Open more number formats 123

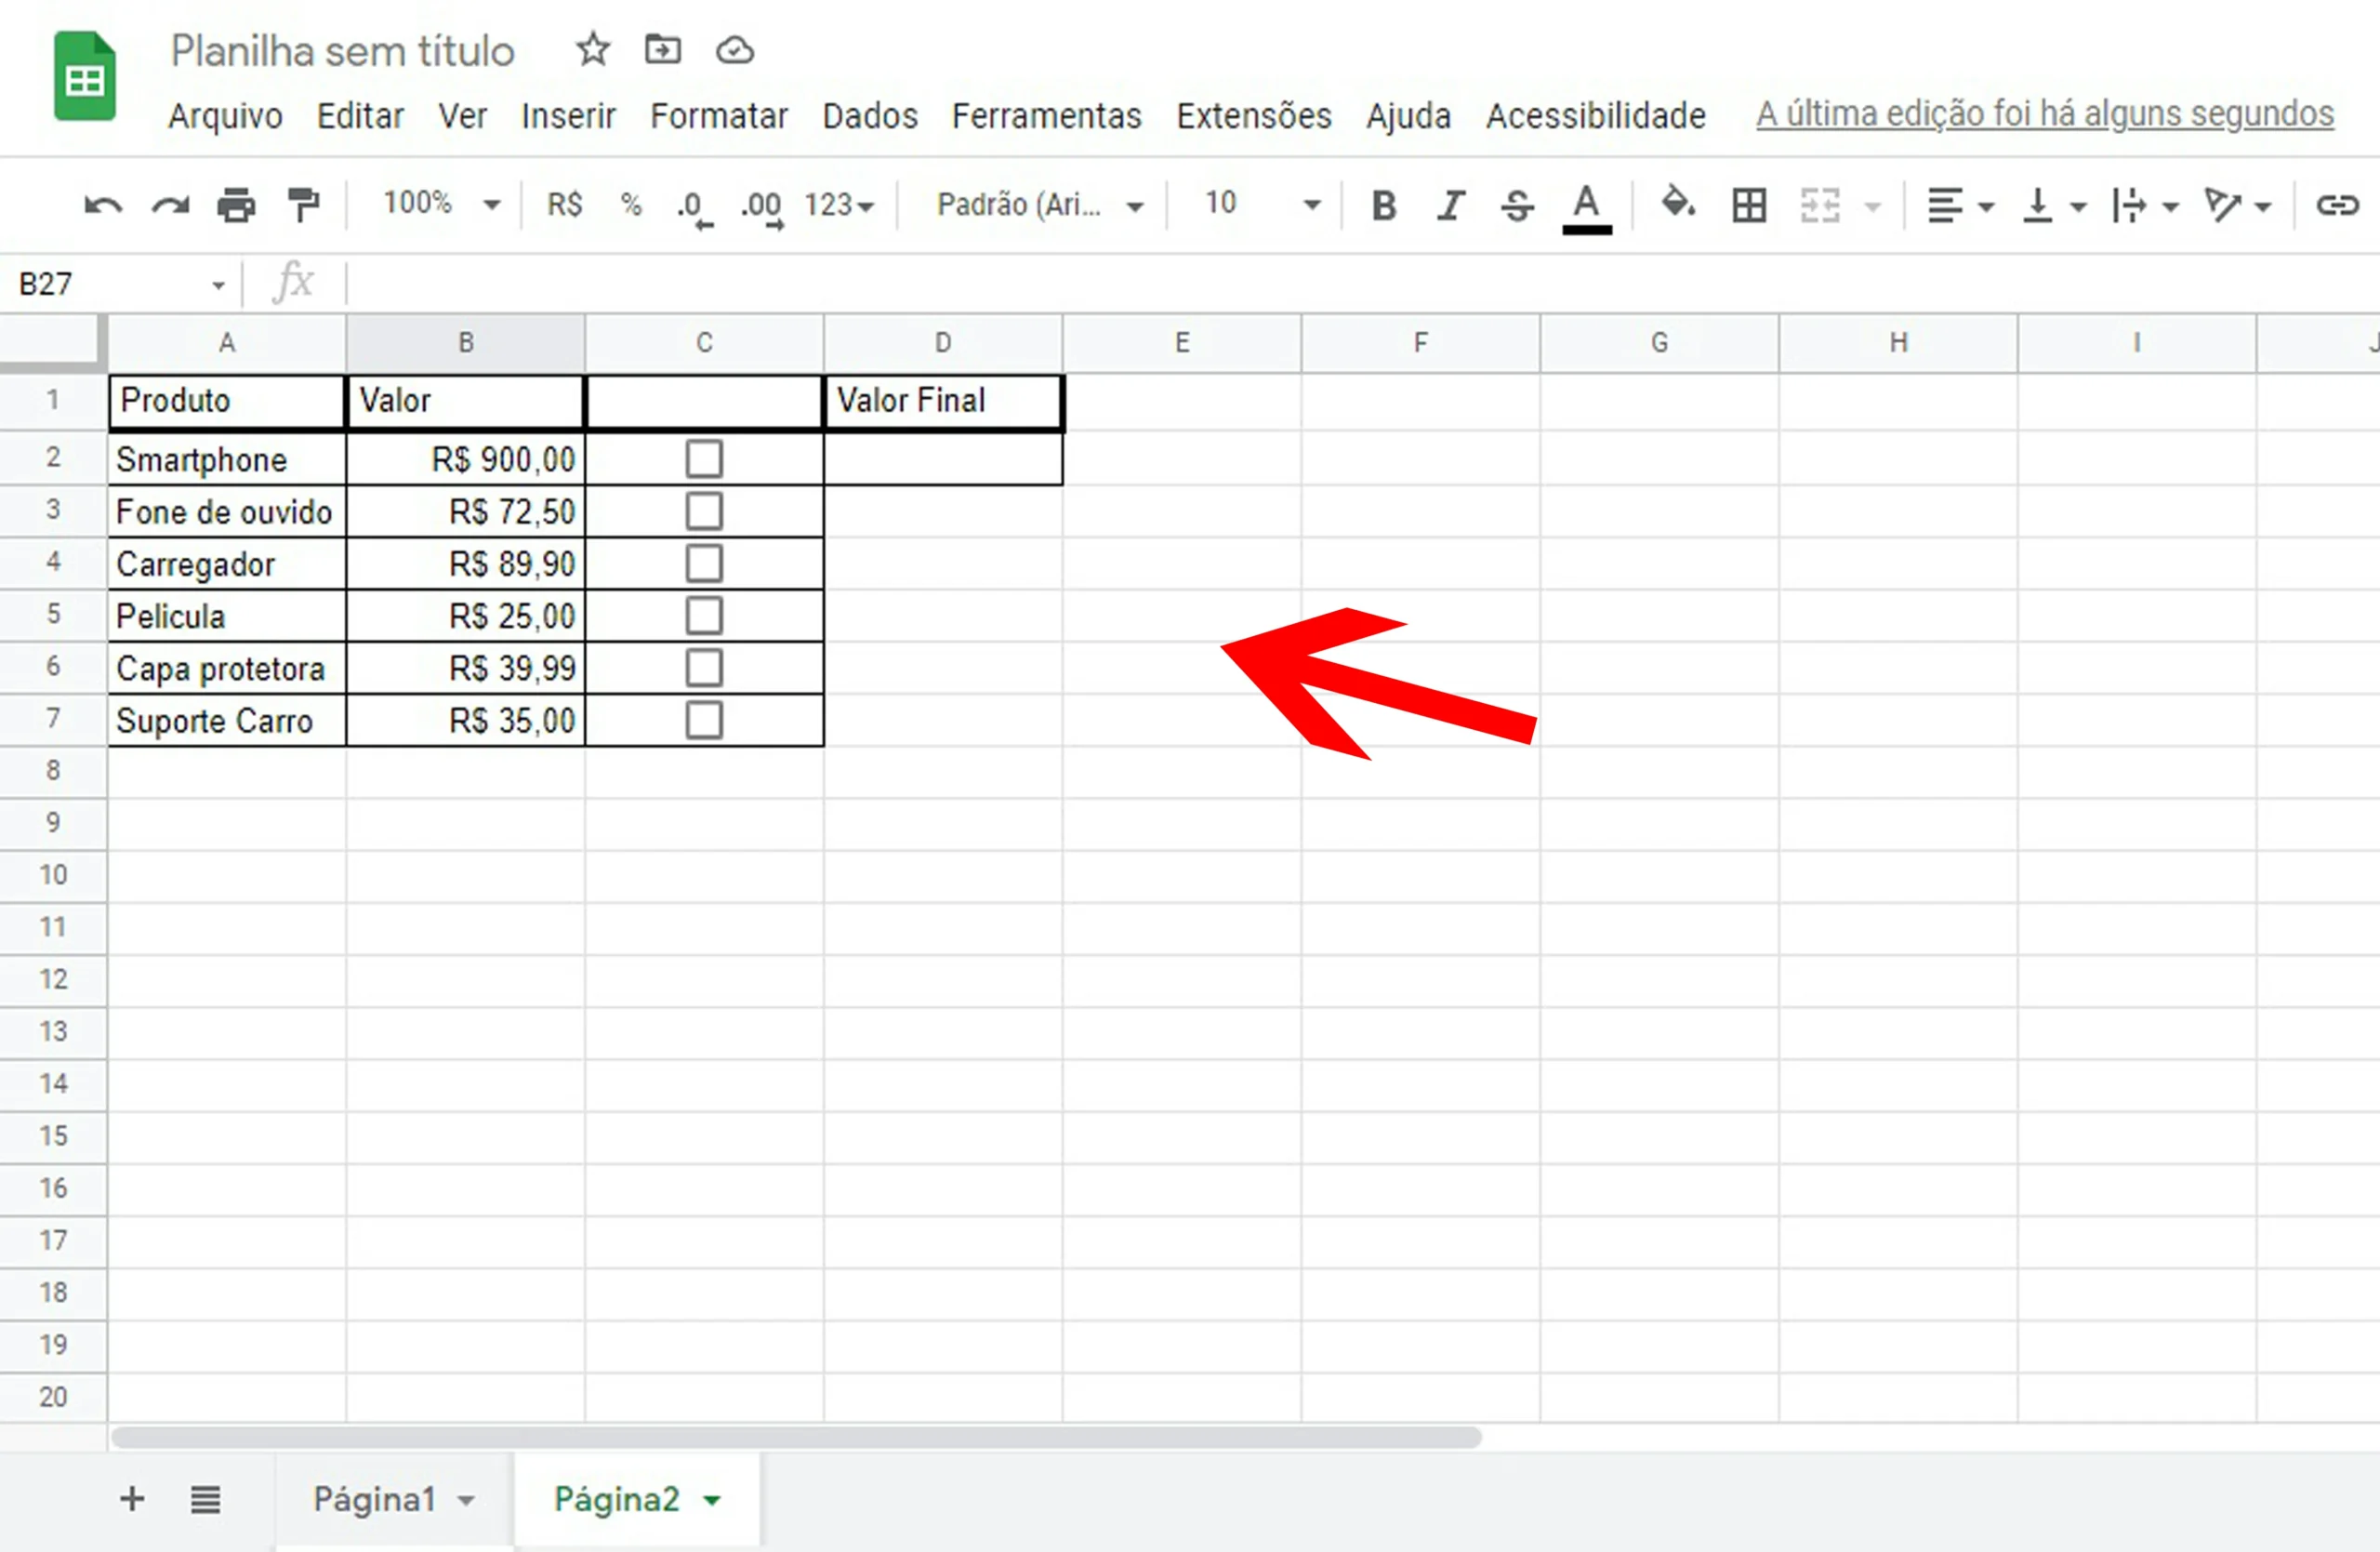pyautogui.click(x=839, y=205)
